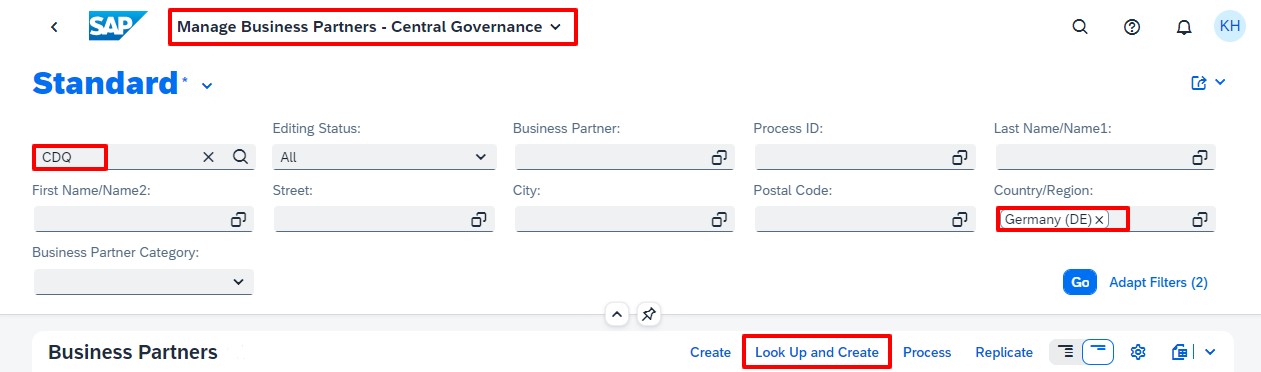Open the KH user profile avatar
The height and width of the screenshot is (372, 1261).
(x=1230, y=26)
